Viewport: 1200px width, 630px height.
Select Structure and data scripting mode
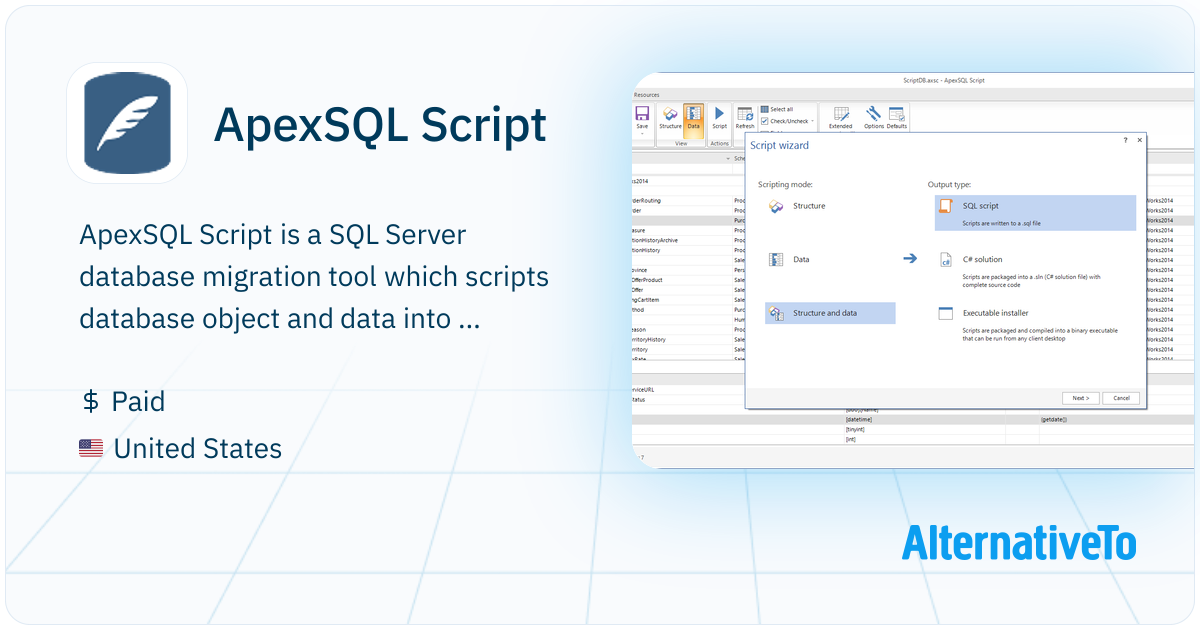pos(830,313)
